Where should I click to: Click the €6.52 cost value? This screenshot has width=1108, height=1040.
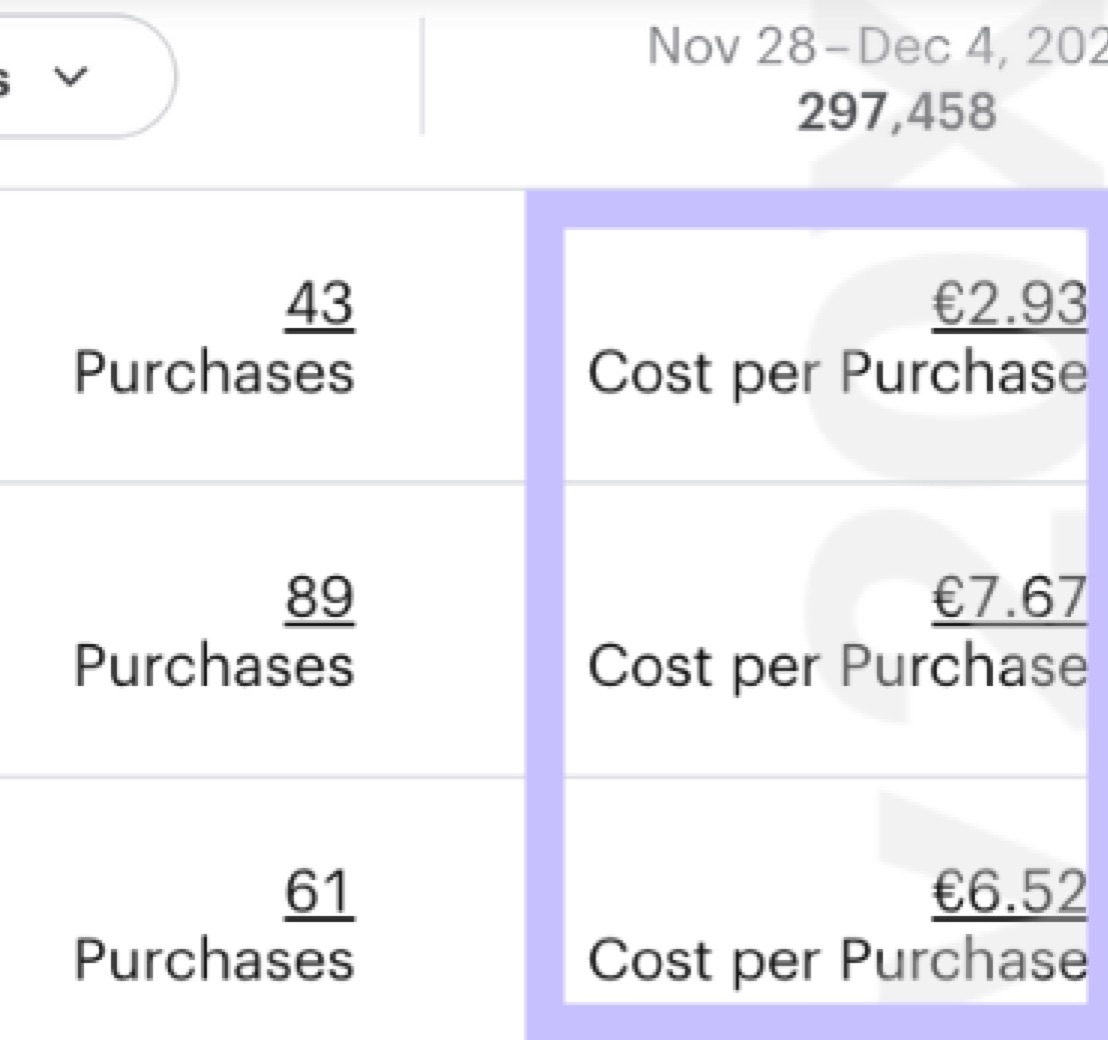click(1008, 892)
